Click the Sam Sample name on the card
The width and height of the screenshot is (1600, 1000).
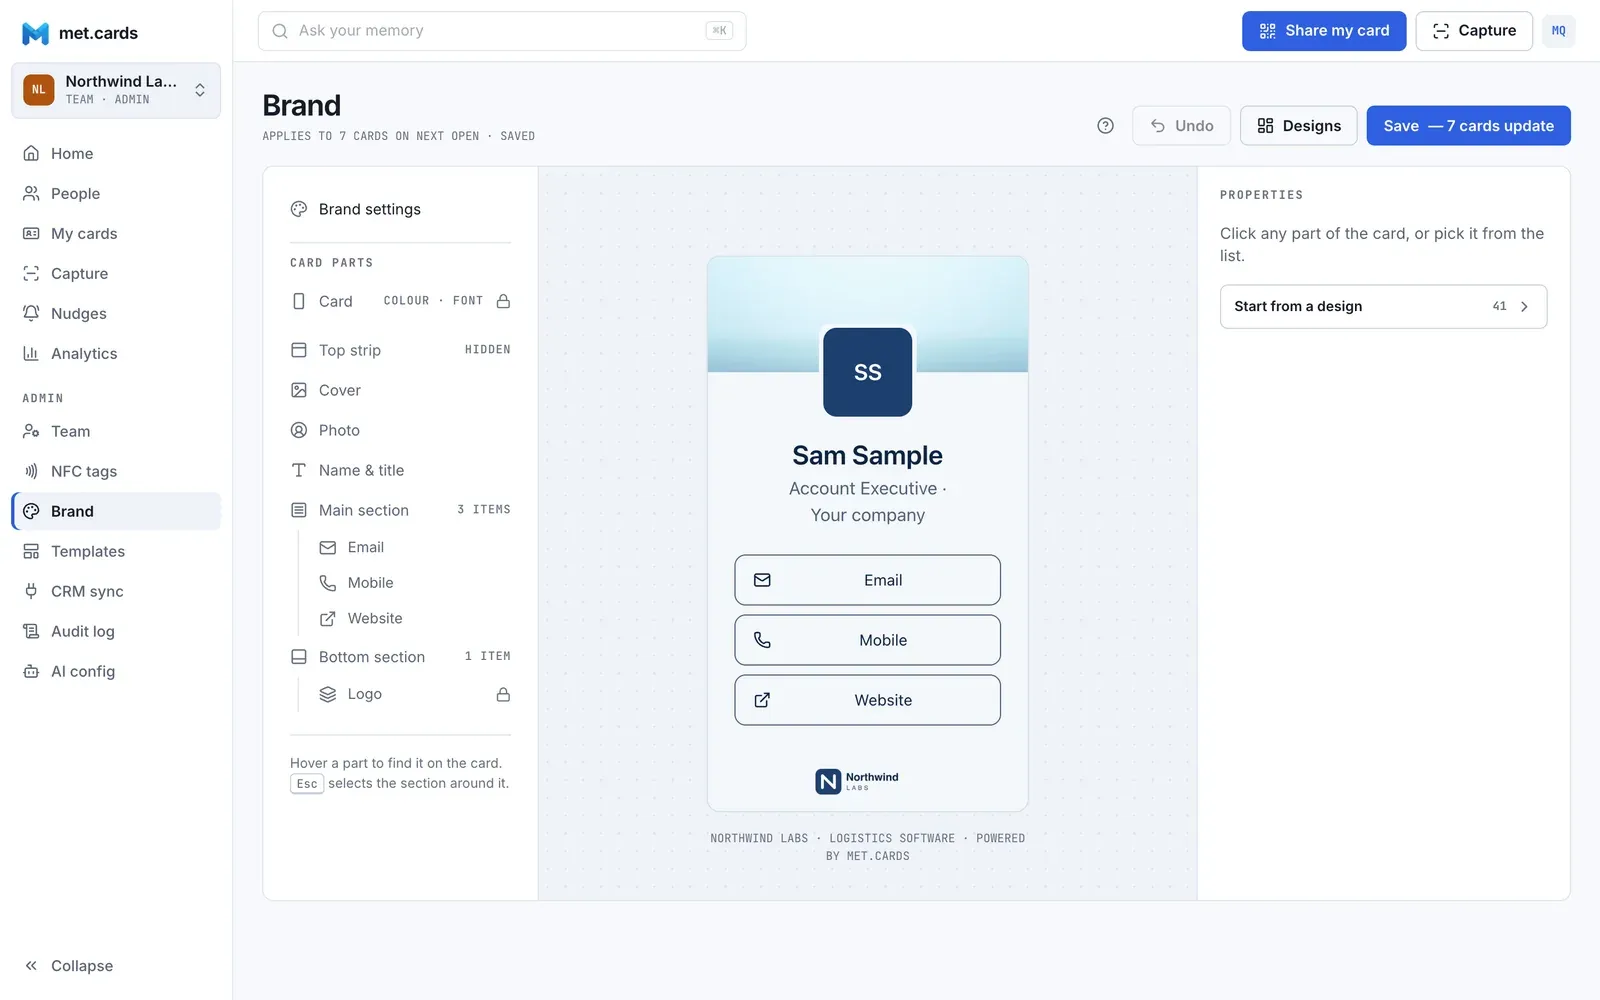(867, 456)
